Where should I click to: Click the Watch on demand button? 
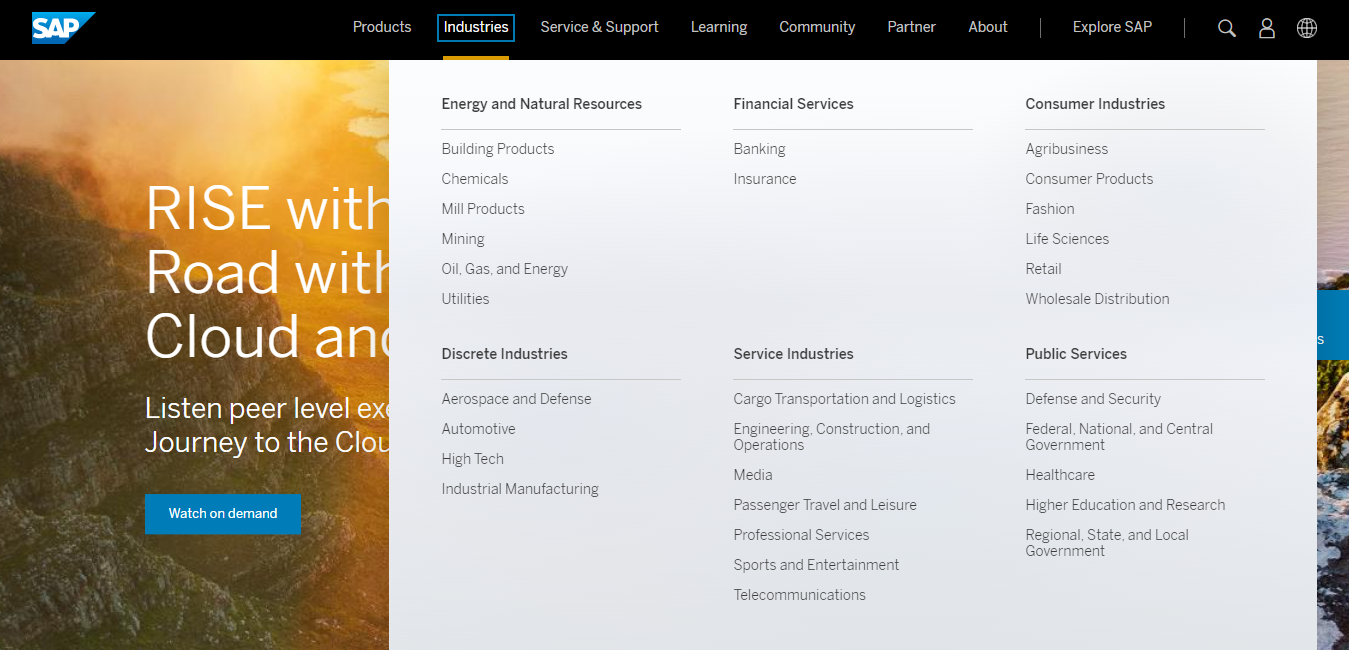[223, 513]
